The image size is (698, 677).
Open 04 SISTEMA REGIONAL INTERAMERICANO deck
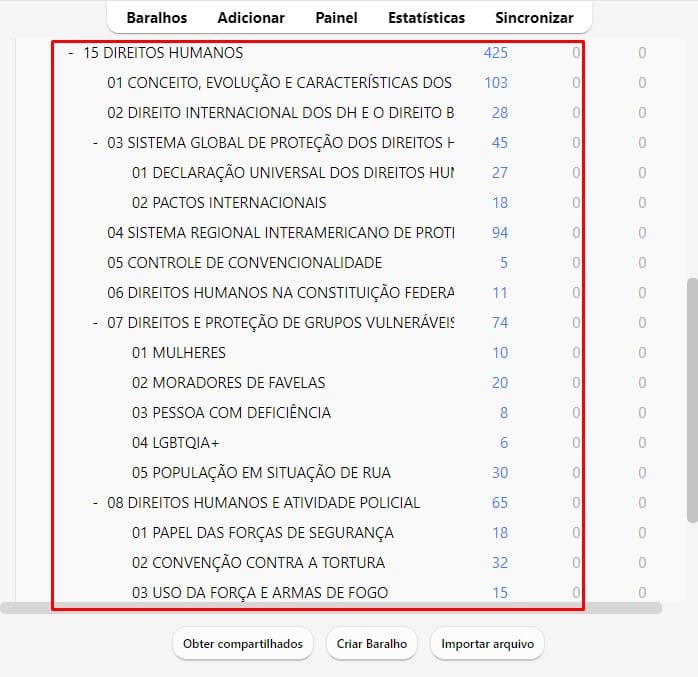click(x=280, y=233)
